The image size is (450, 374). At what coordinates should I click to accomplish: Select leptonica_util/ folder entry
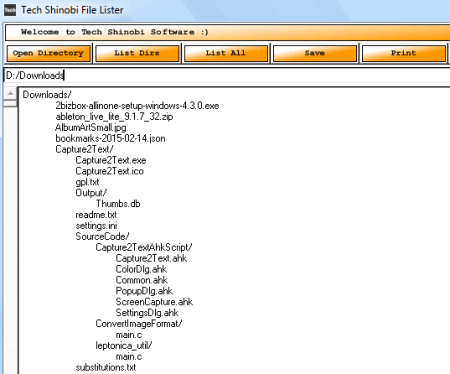coord(124,346)
